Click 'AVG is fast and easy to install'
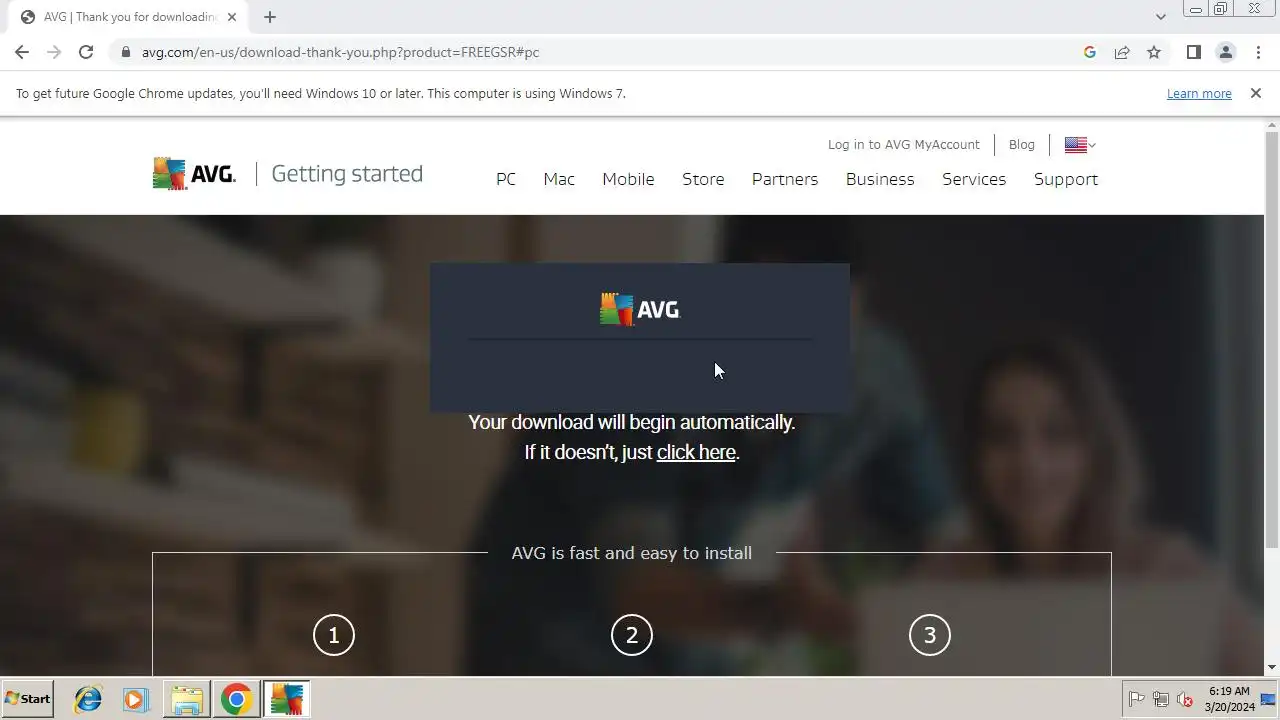 (x=631, y=553)
